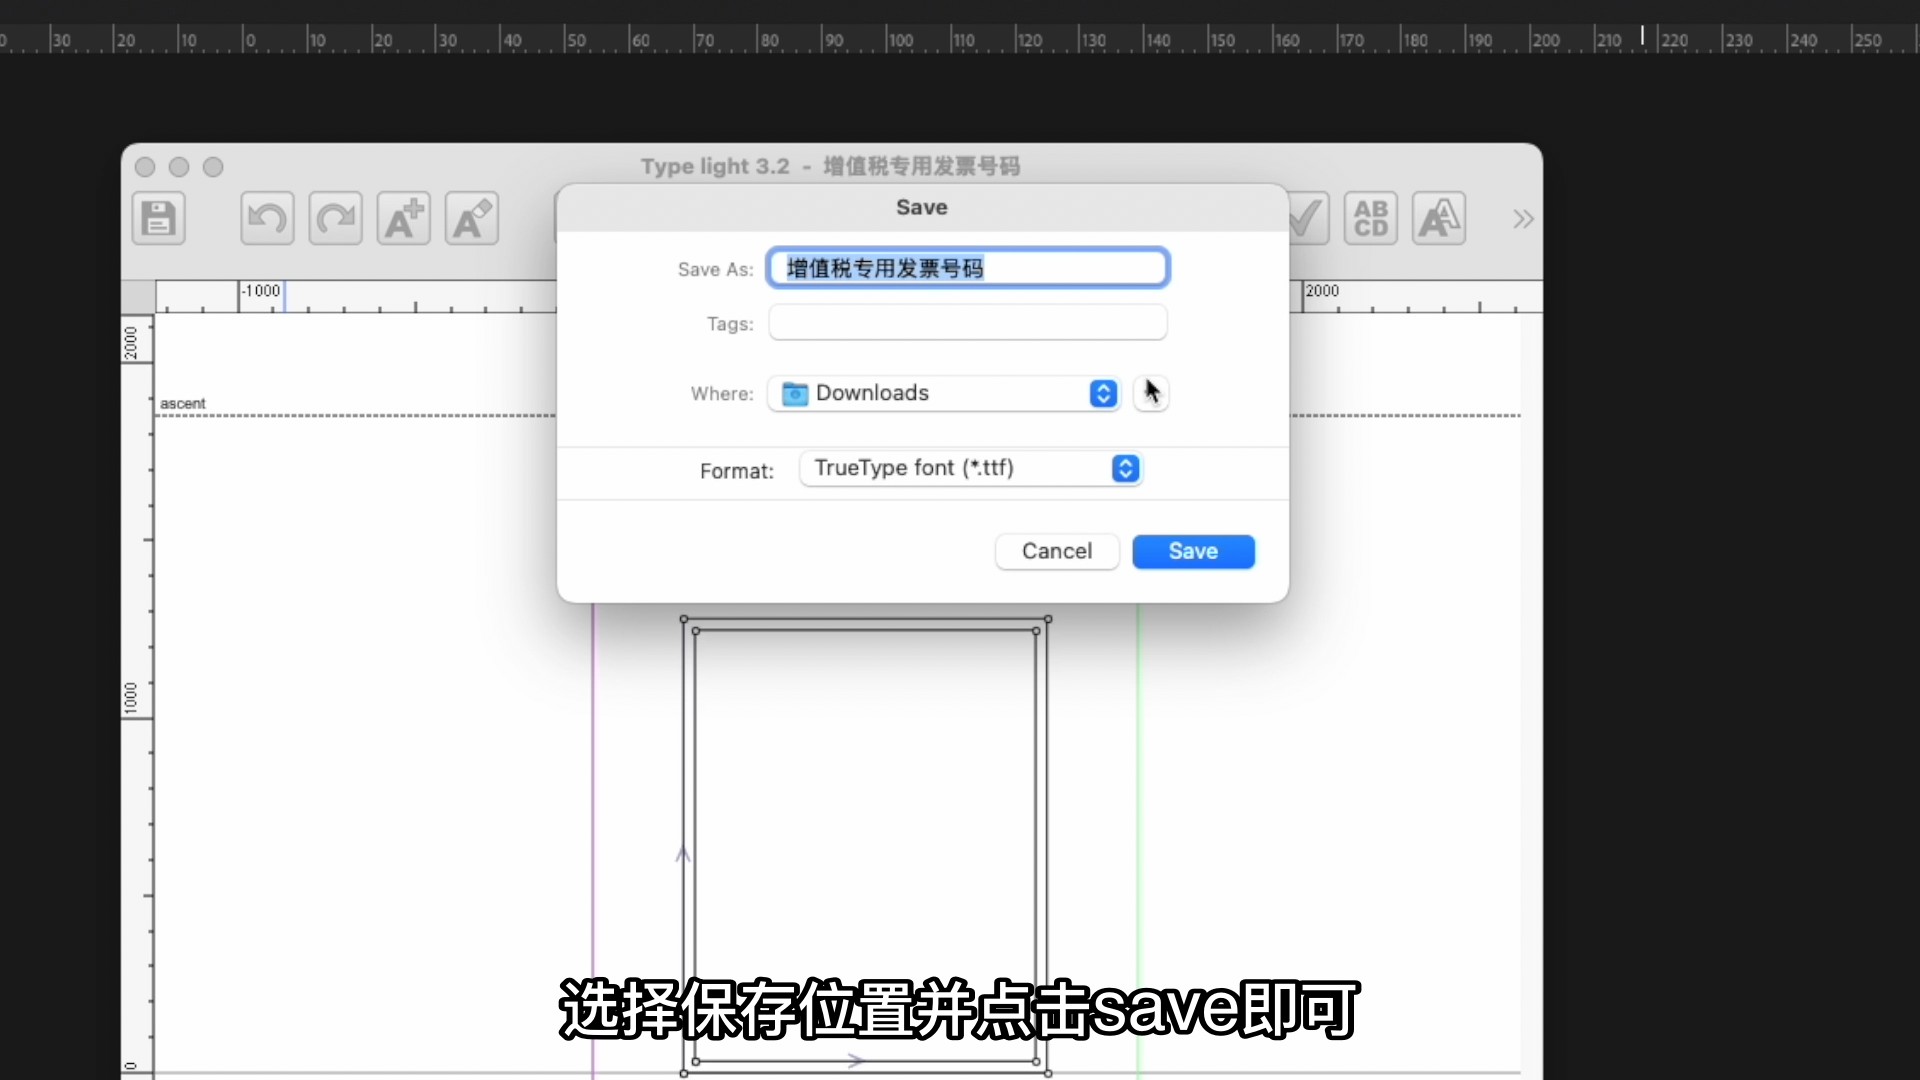Viewport: 1920px width, 1080px height.
Task: Click the blue Save button
Action: (1193, 551)
